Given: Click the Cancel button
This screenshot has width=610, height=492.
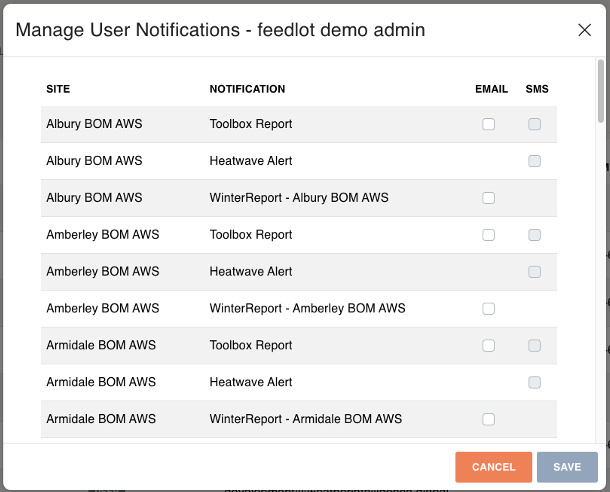Looking at the screenshot, I should 493,467.
